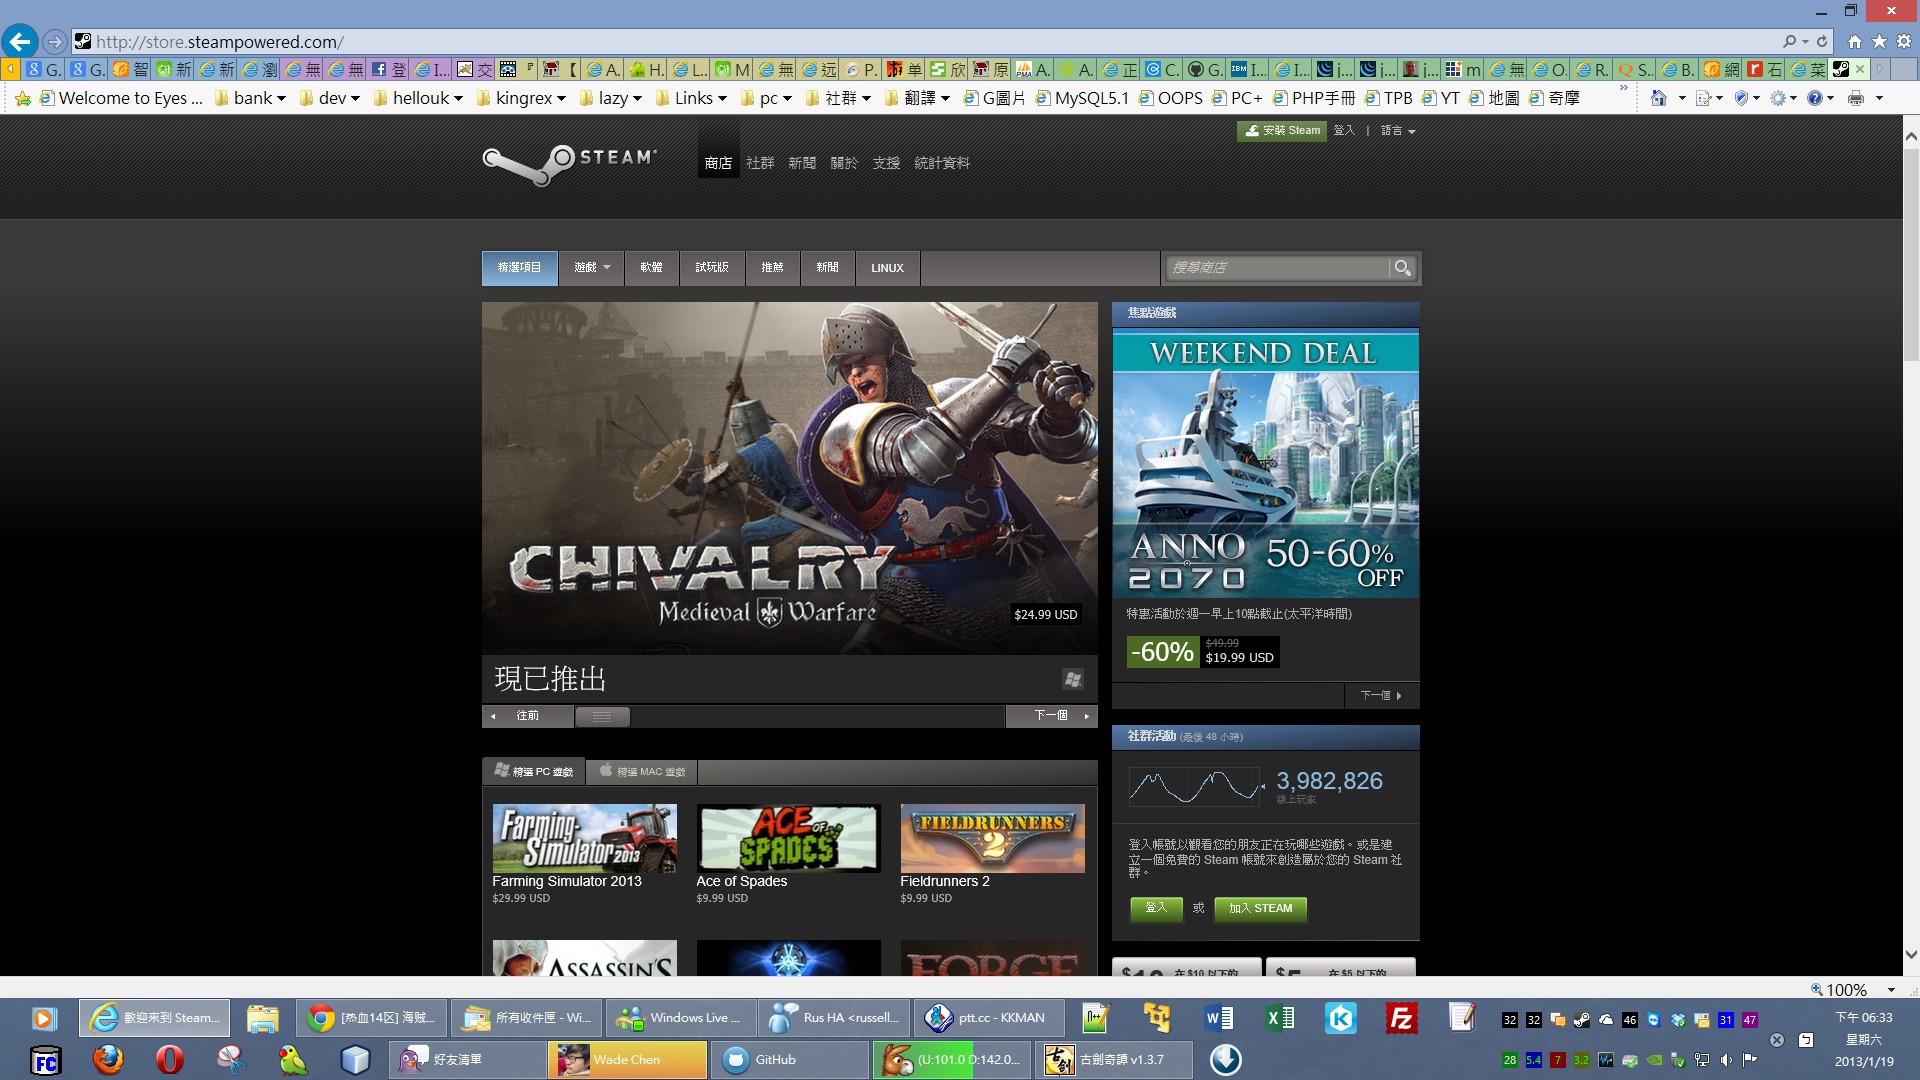The image size is (1920, 1080).
Task: Click the add to favorites bar star icon
Action: (x=23, y=98)
